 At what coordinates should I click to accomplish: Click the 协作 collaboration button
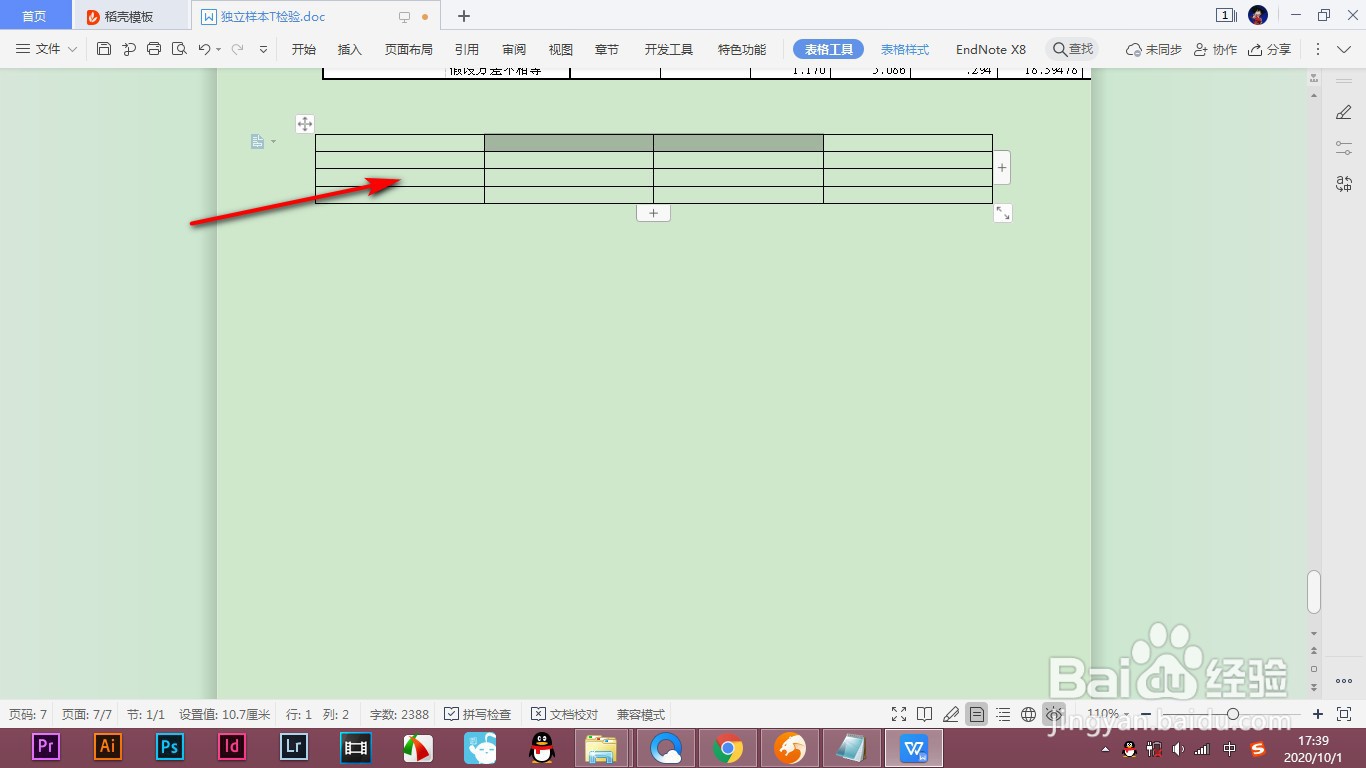[1215, 49]
